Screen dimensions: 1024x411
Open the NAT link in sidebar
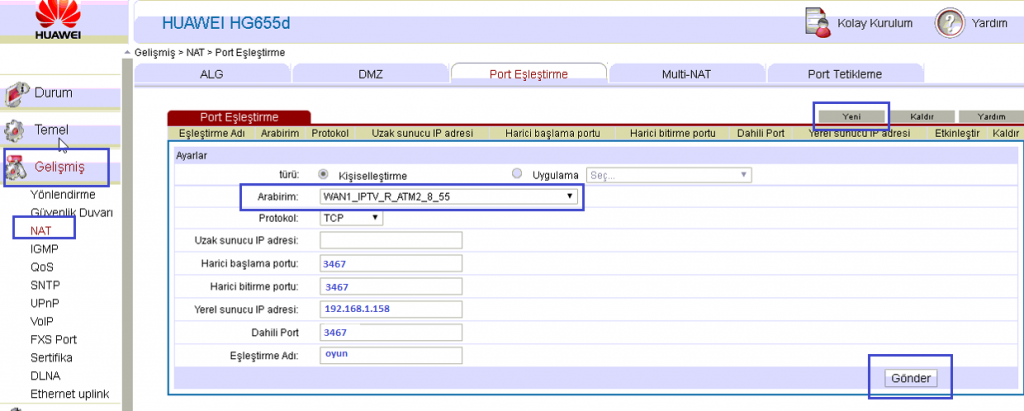click(41, 230)
